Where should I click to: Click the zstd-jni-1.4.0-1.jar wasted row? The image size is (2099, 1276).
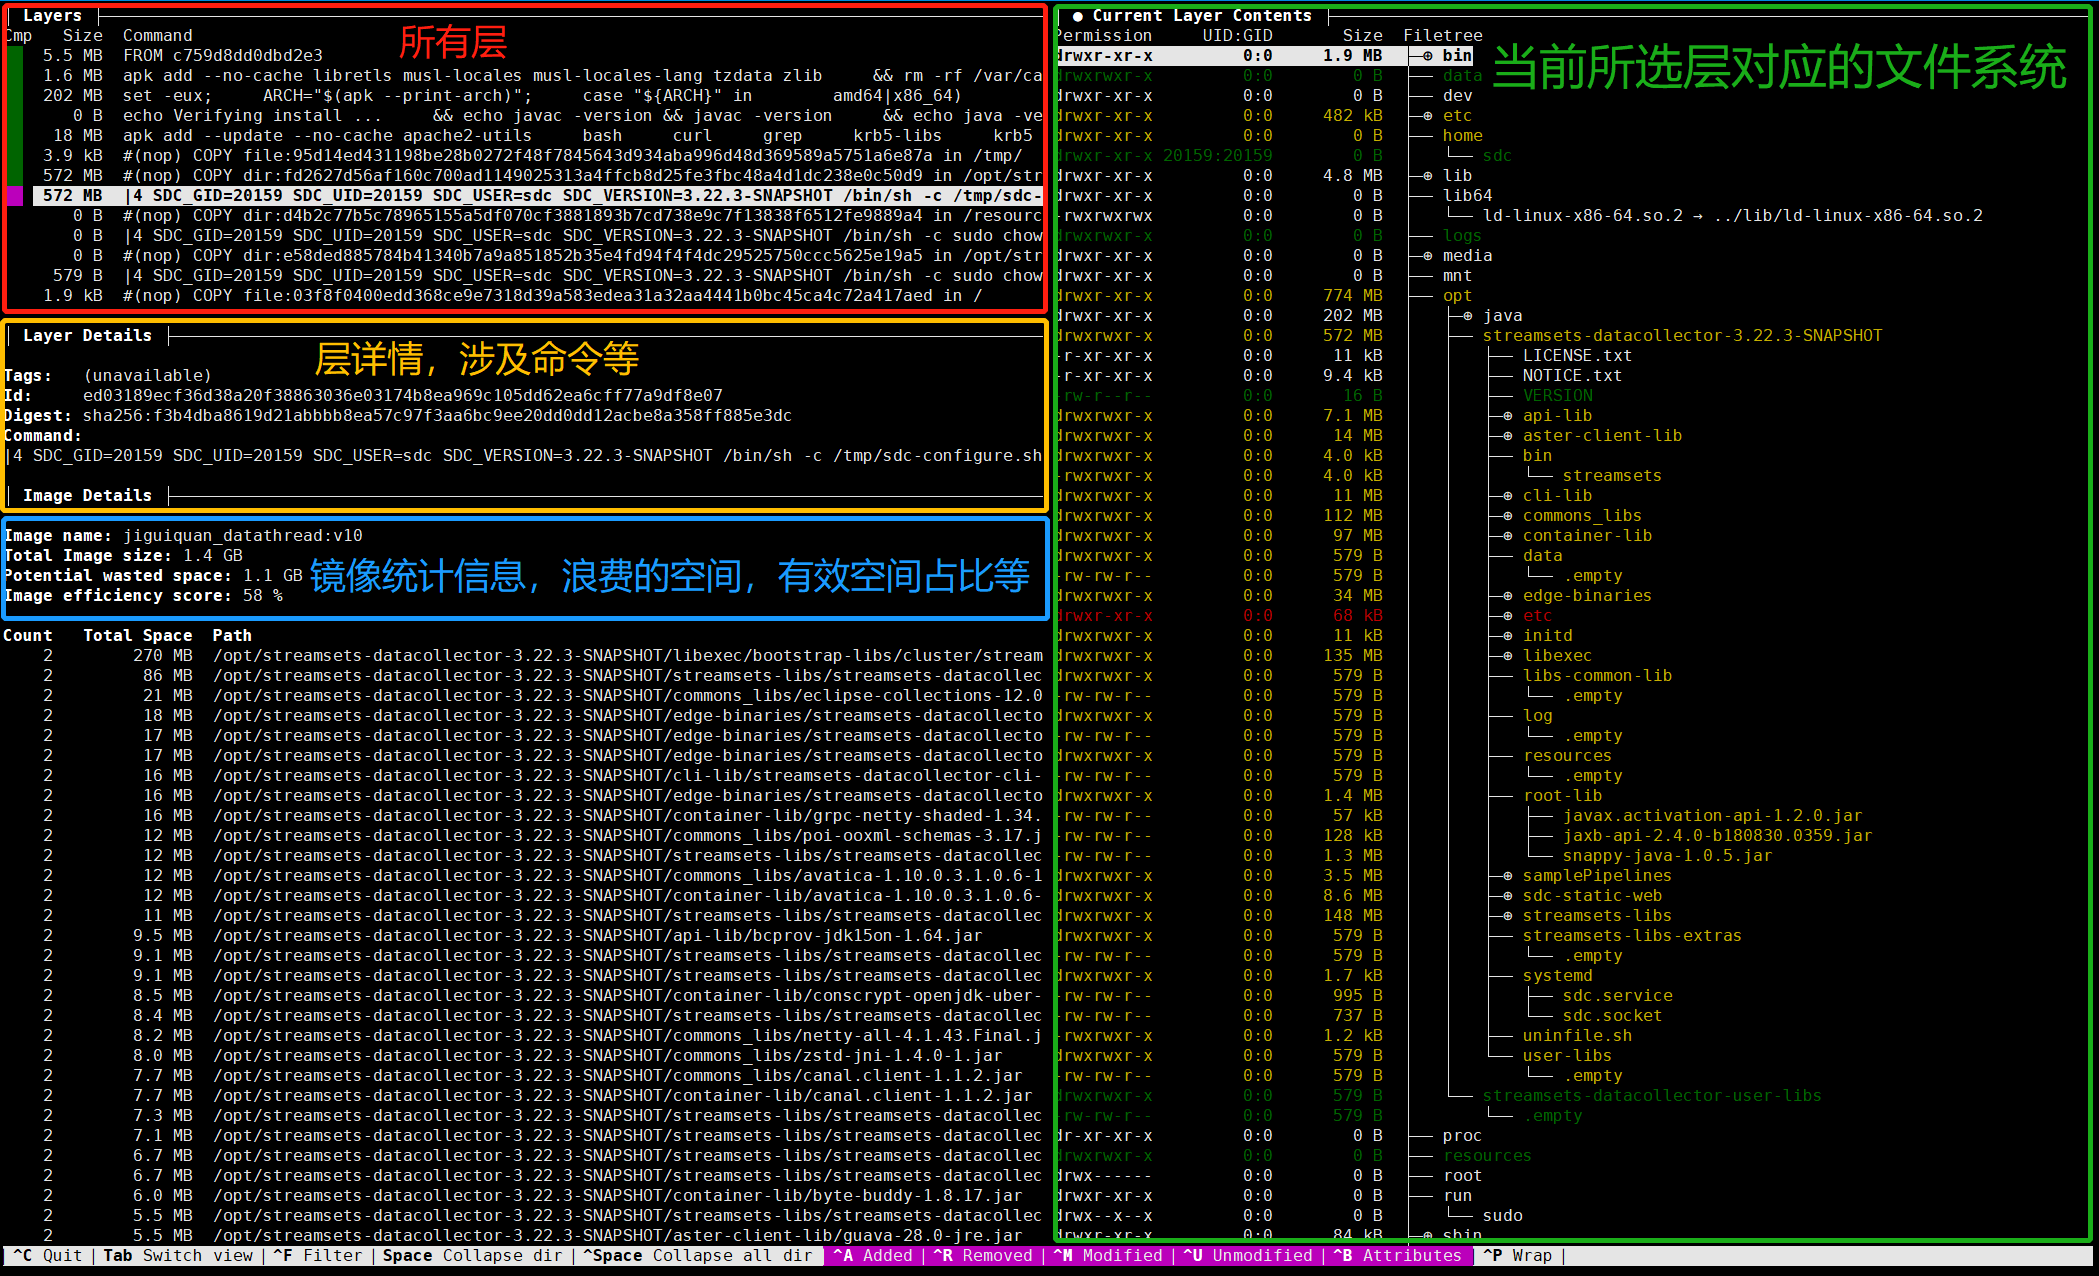[523, 1056]
